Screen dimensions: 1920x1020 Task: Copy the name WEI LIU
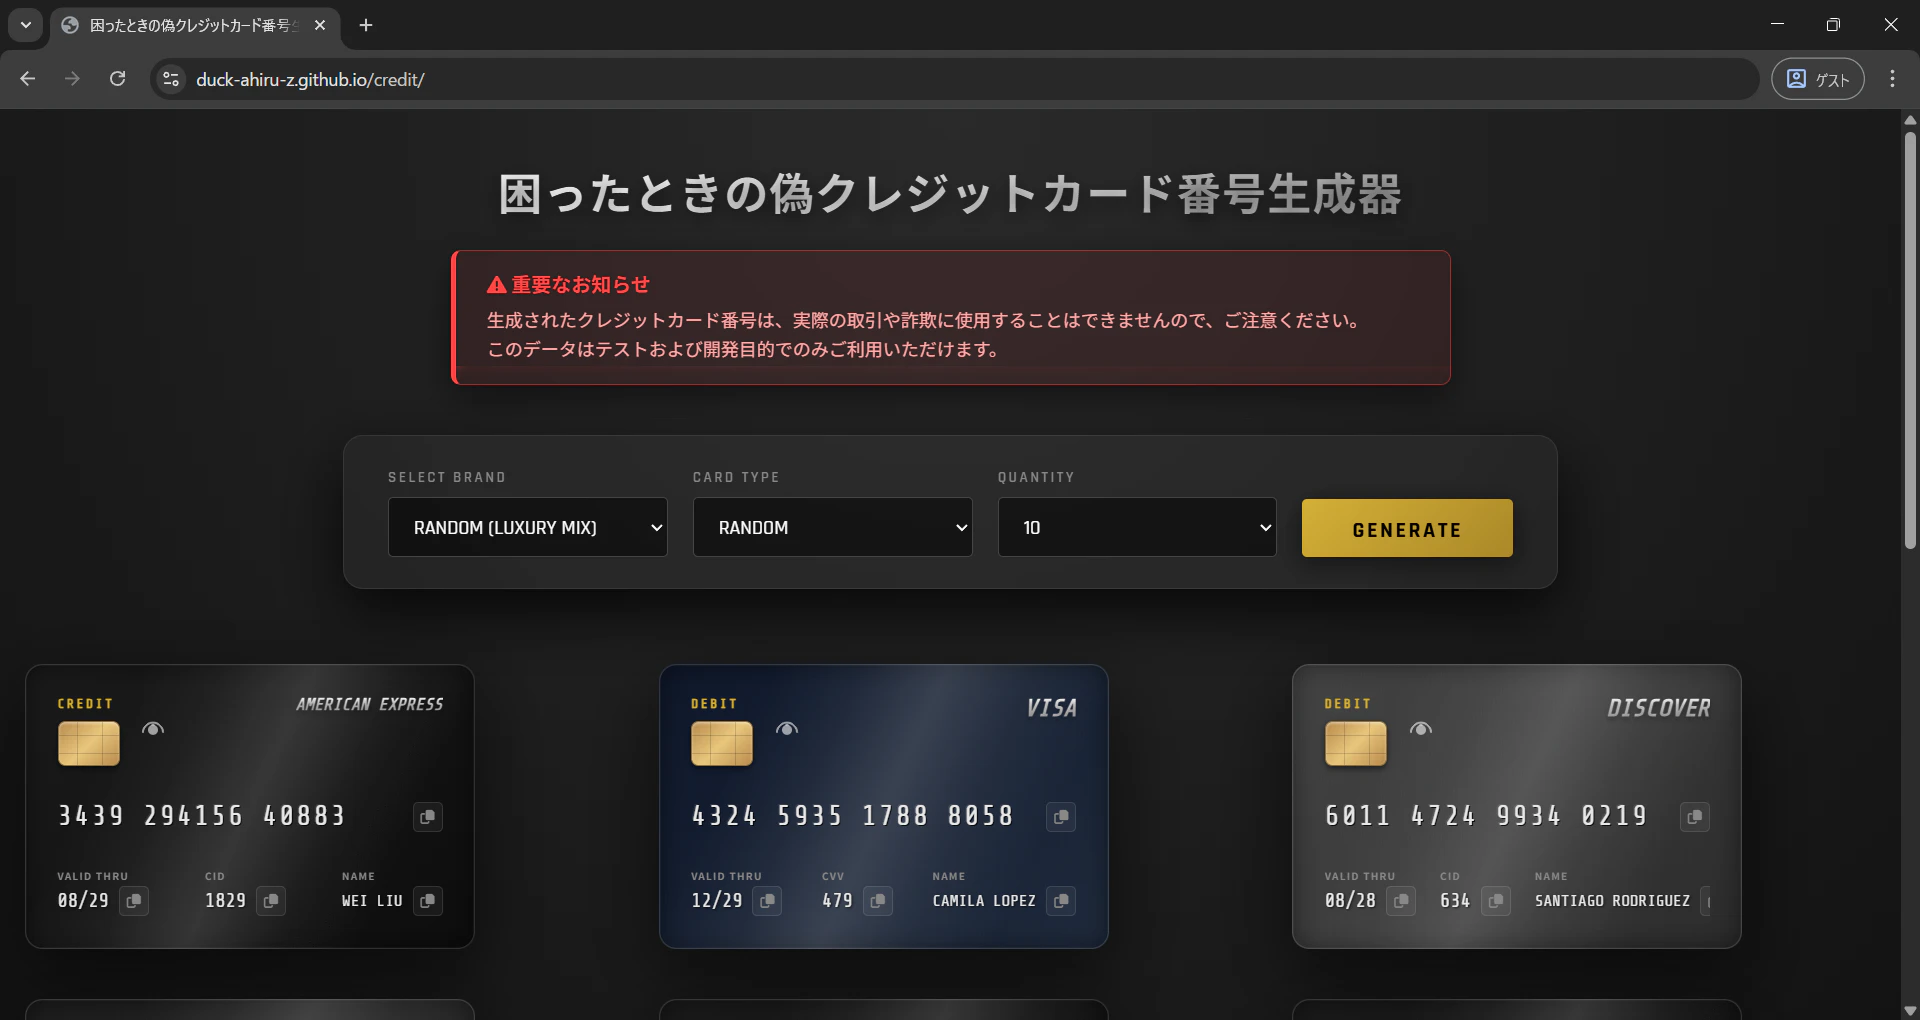point(428,901)
